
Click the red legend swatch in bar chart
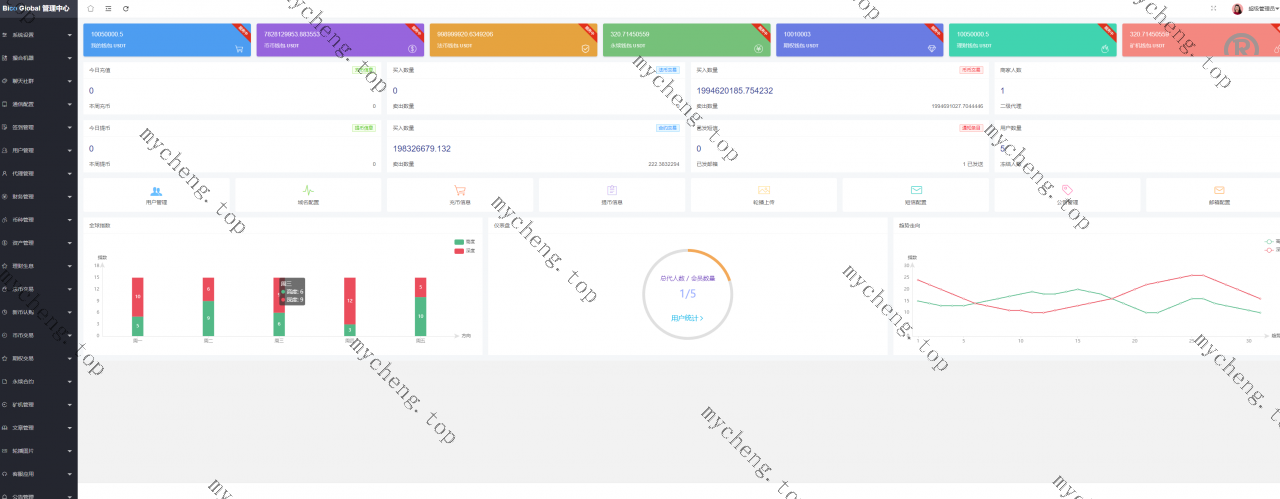tap(459, 250)
